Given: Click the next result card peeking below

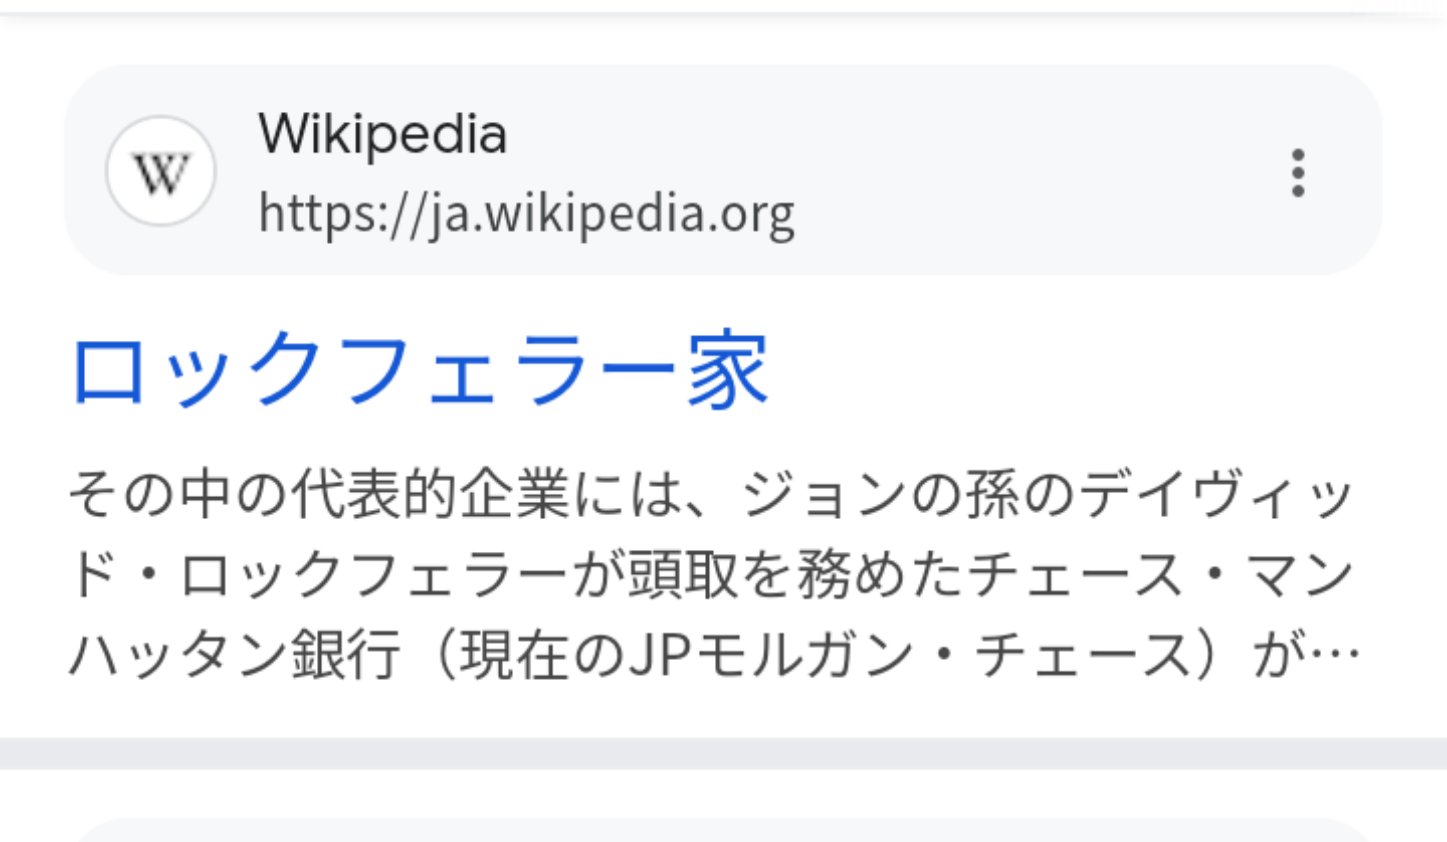Looking at the screenshot, I should (723, 831).
